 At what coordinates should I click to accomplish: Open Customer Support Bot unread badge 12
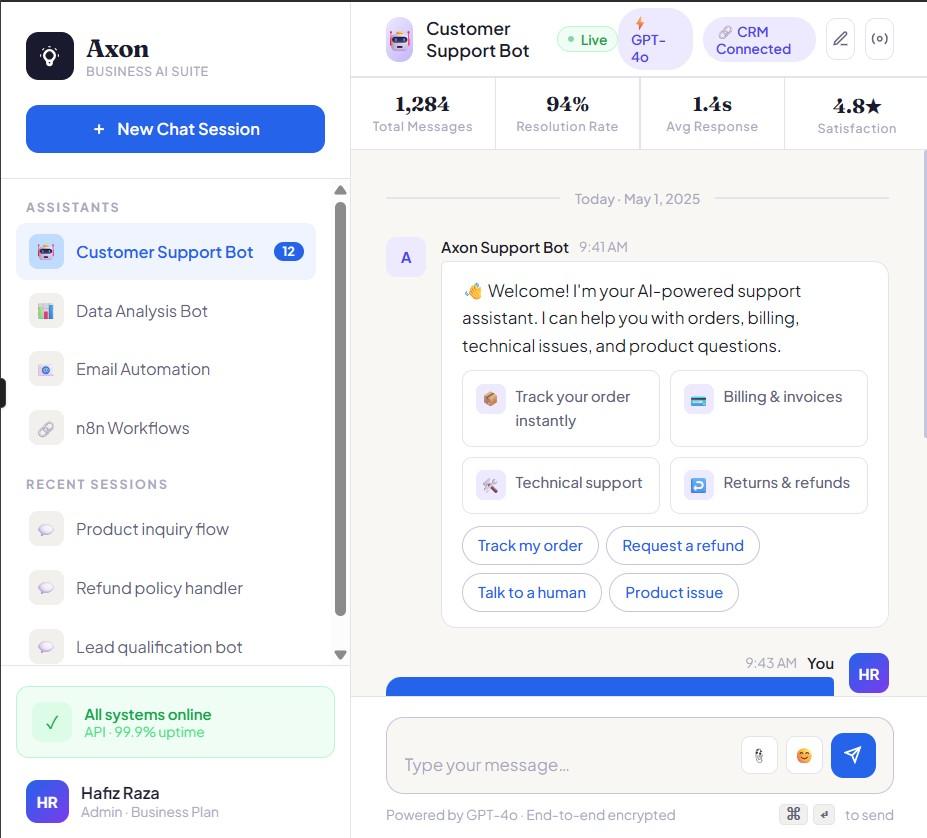289,251
